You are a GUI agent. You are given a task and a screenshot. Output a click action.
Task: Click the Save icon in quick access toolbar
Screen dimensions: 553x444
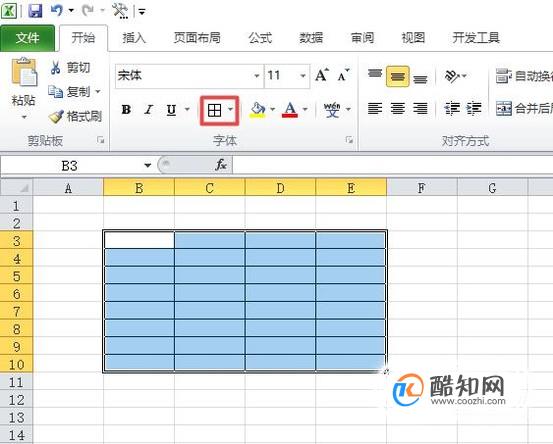pyautogui.click(x=35, y=11)
